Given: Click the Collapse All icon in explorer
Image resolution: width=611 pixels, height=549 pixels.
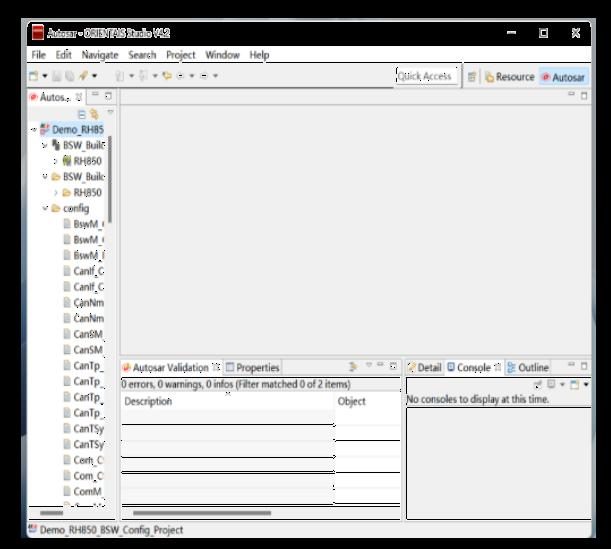Looking at the screenshot, I should 81,114.
